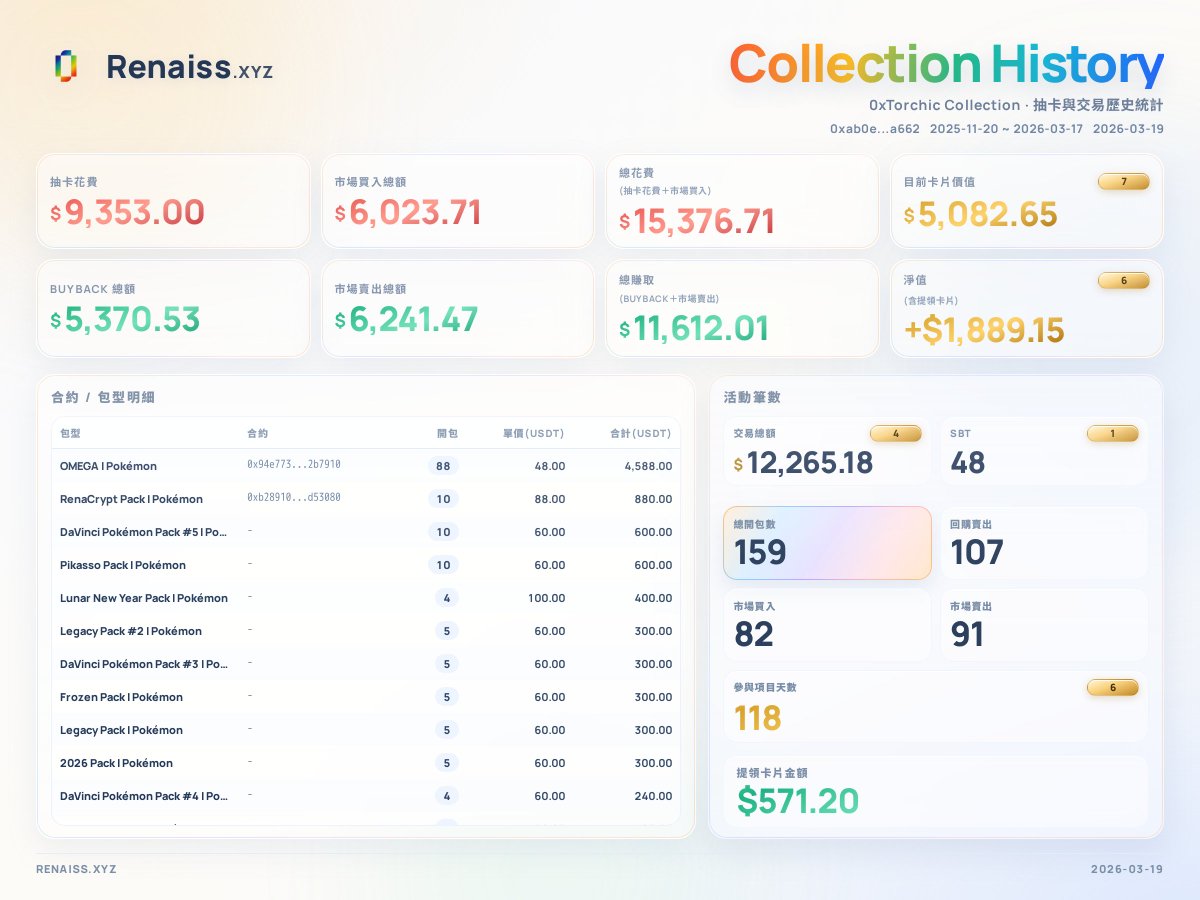This screenshot has height=900, width=1200.
Task: Select the Frozen Pack | Pokémon row
Action: [x=366, y=697]
